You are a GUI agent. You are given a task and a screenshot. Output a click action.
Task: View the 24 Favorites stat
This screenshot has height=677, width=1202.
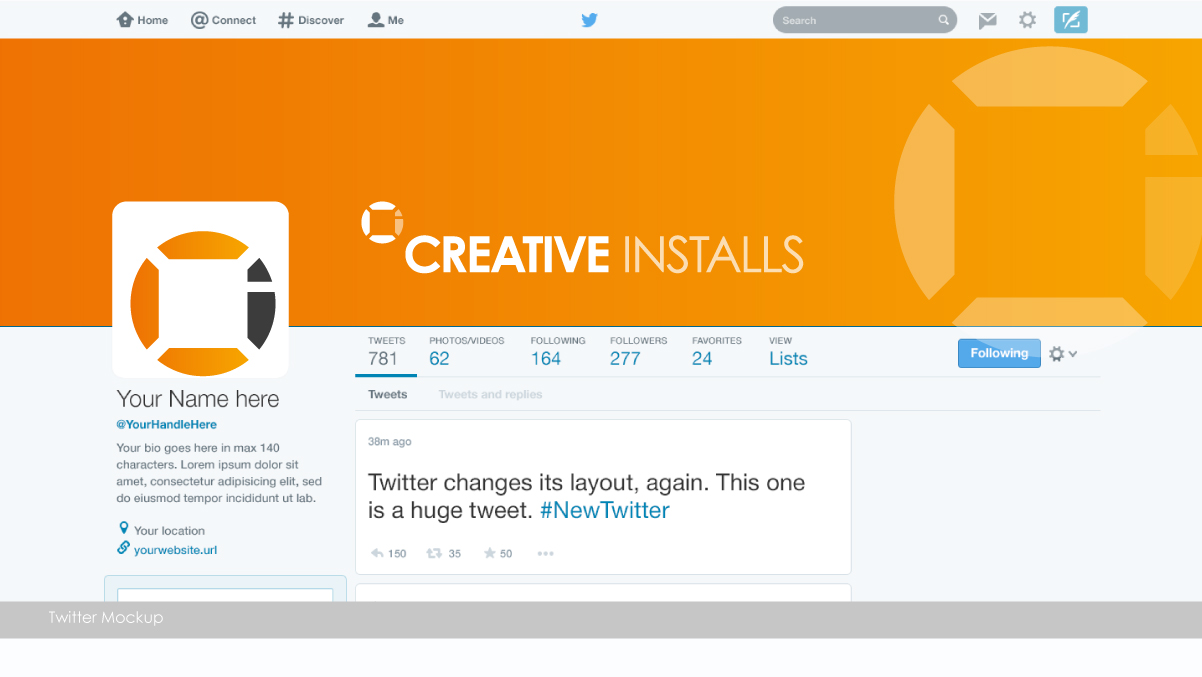coord(717,352)
